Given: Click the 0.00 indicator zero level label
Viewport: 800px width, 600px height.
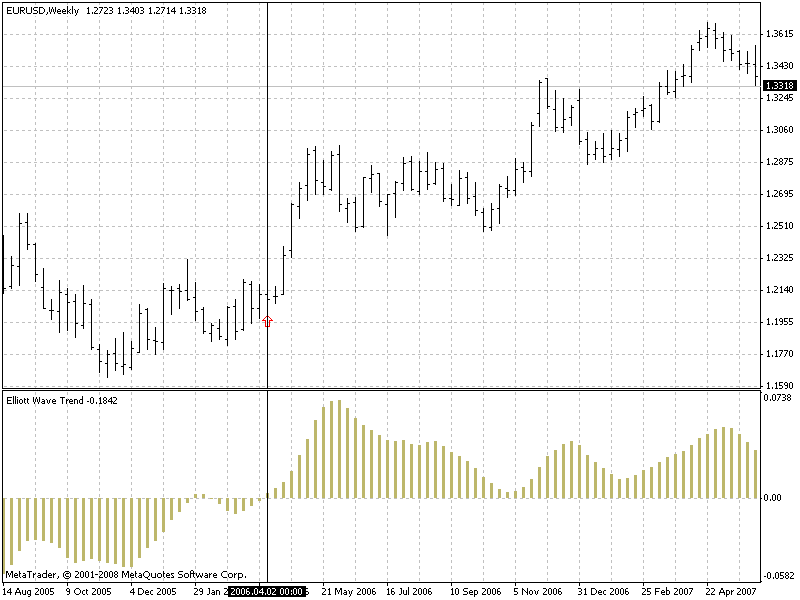Looking at the screenshot, I should coord(774,497).
